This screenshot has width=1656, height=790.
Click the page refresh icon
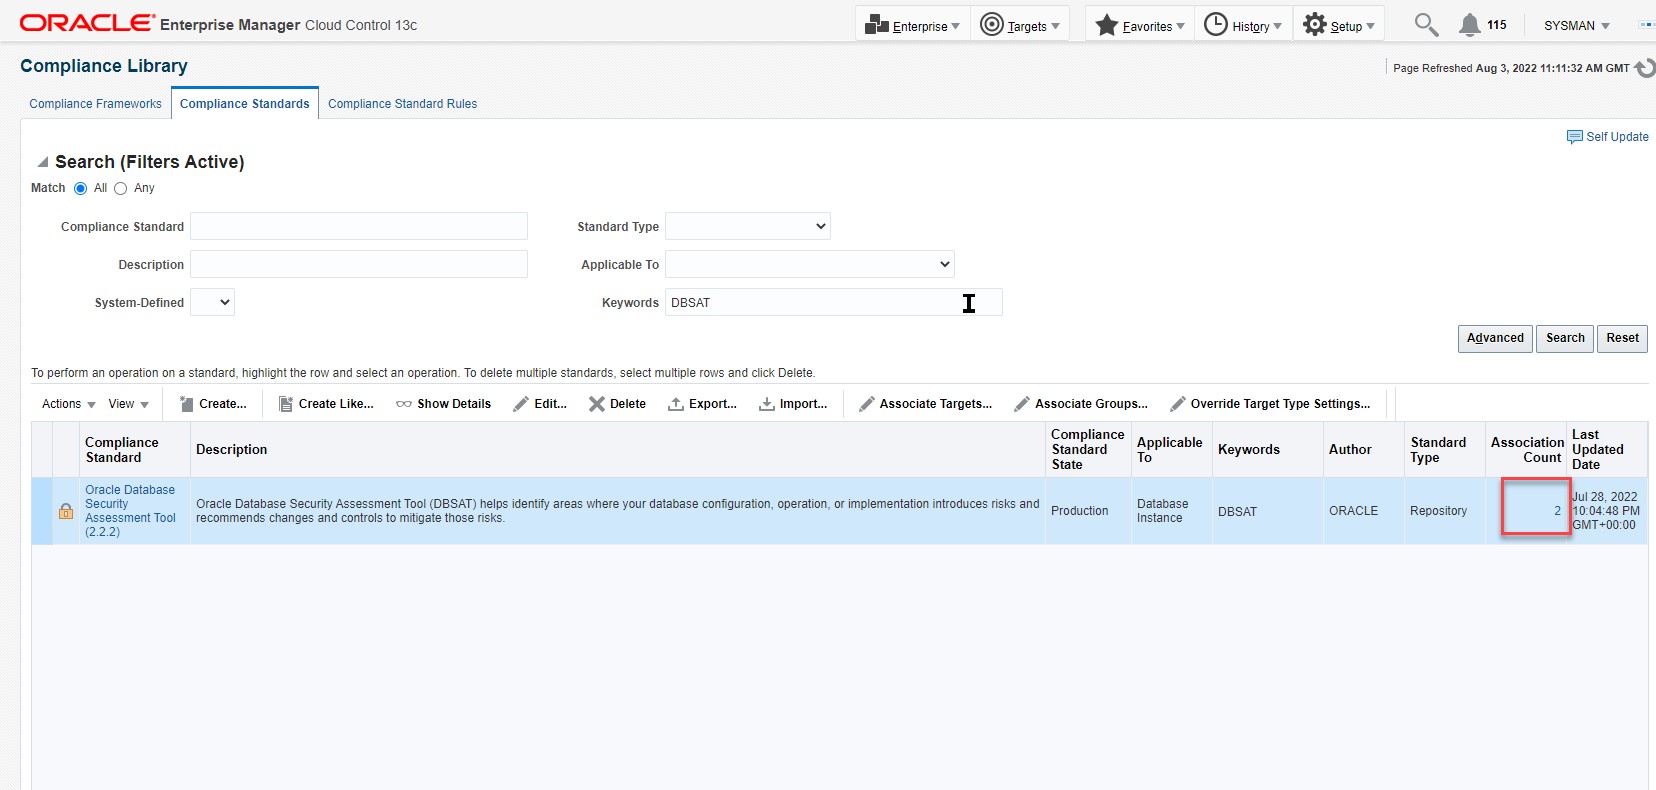coord(1645,68)
